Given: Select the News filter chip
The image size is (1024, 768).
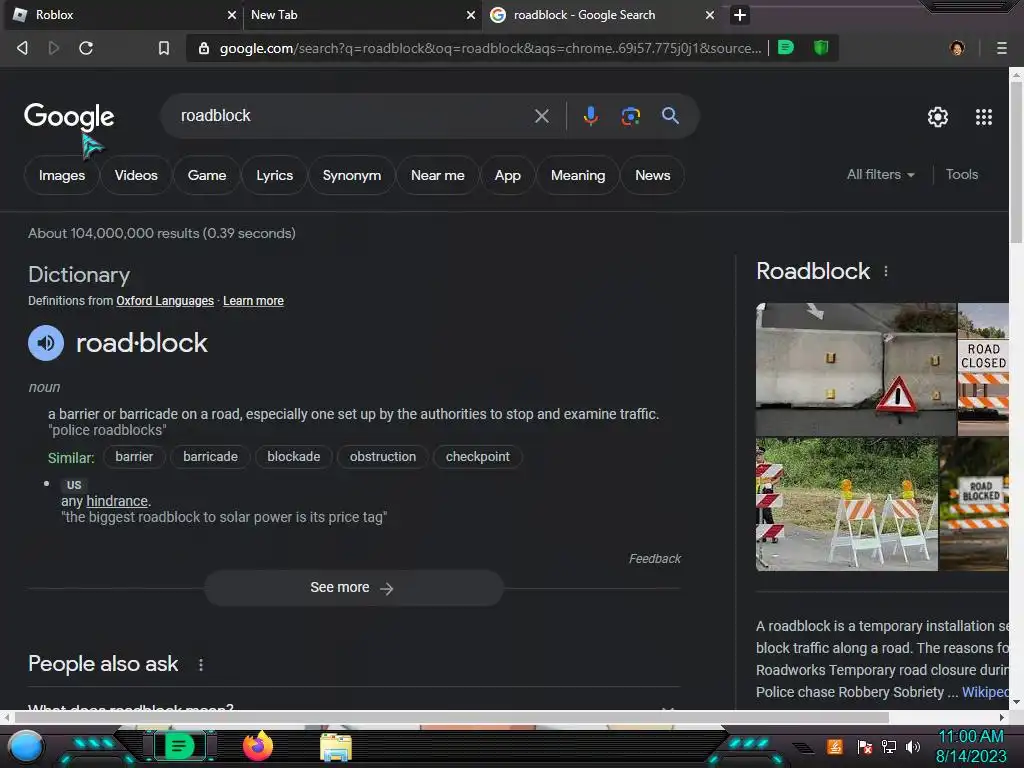Looking at the screenshot, I should click(652, 175).
